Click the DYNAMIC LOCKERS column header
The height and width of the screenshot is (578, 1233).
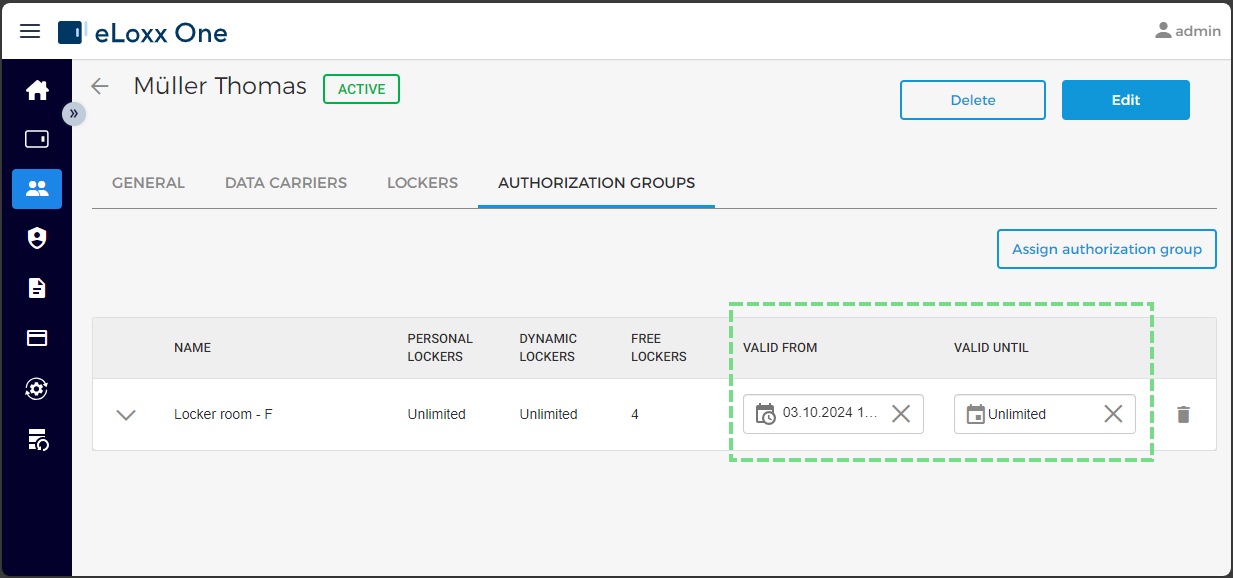[x=548, y=348]
